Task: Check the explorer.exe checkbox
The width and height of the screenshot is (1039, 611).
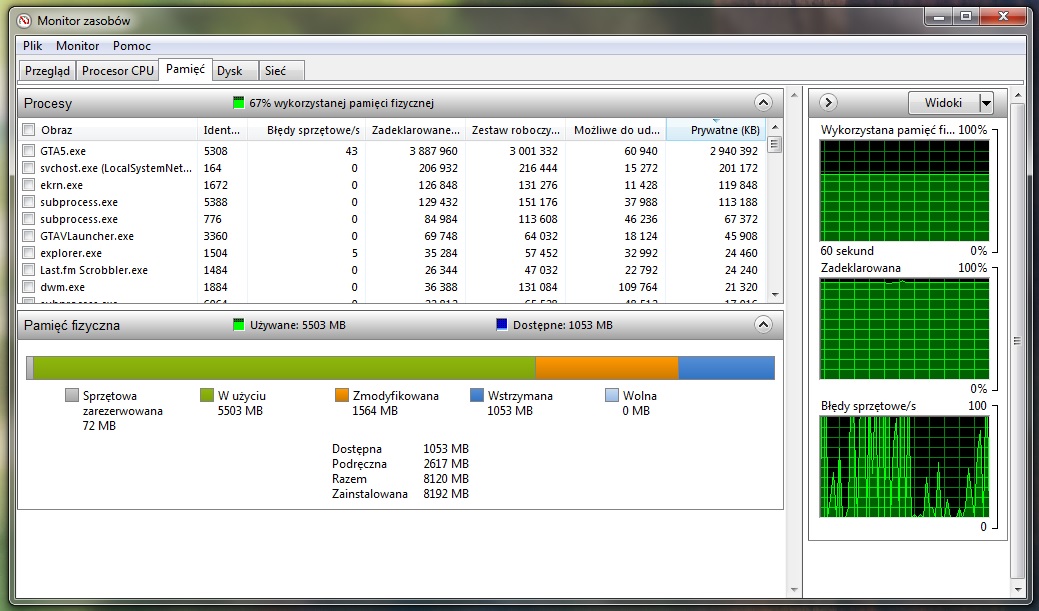Action: 28,252
